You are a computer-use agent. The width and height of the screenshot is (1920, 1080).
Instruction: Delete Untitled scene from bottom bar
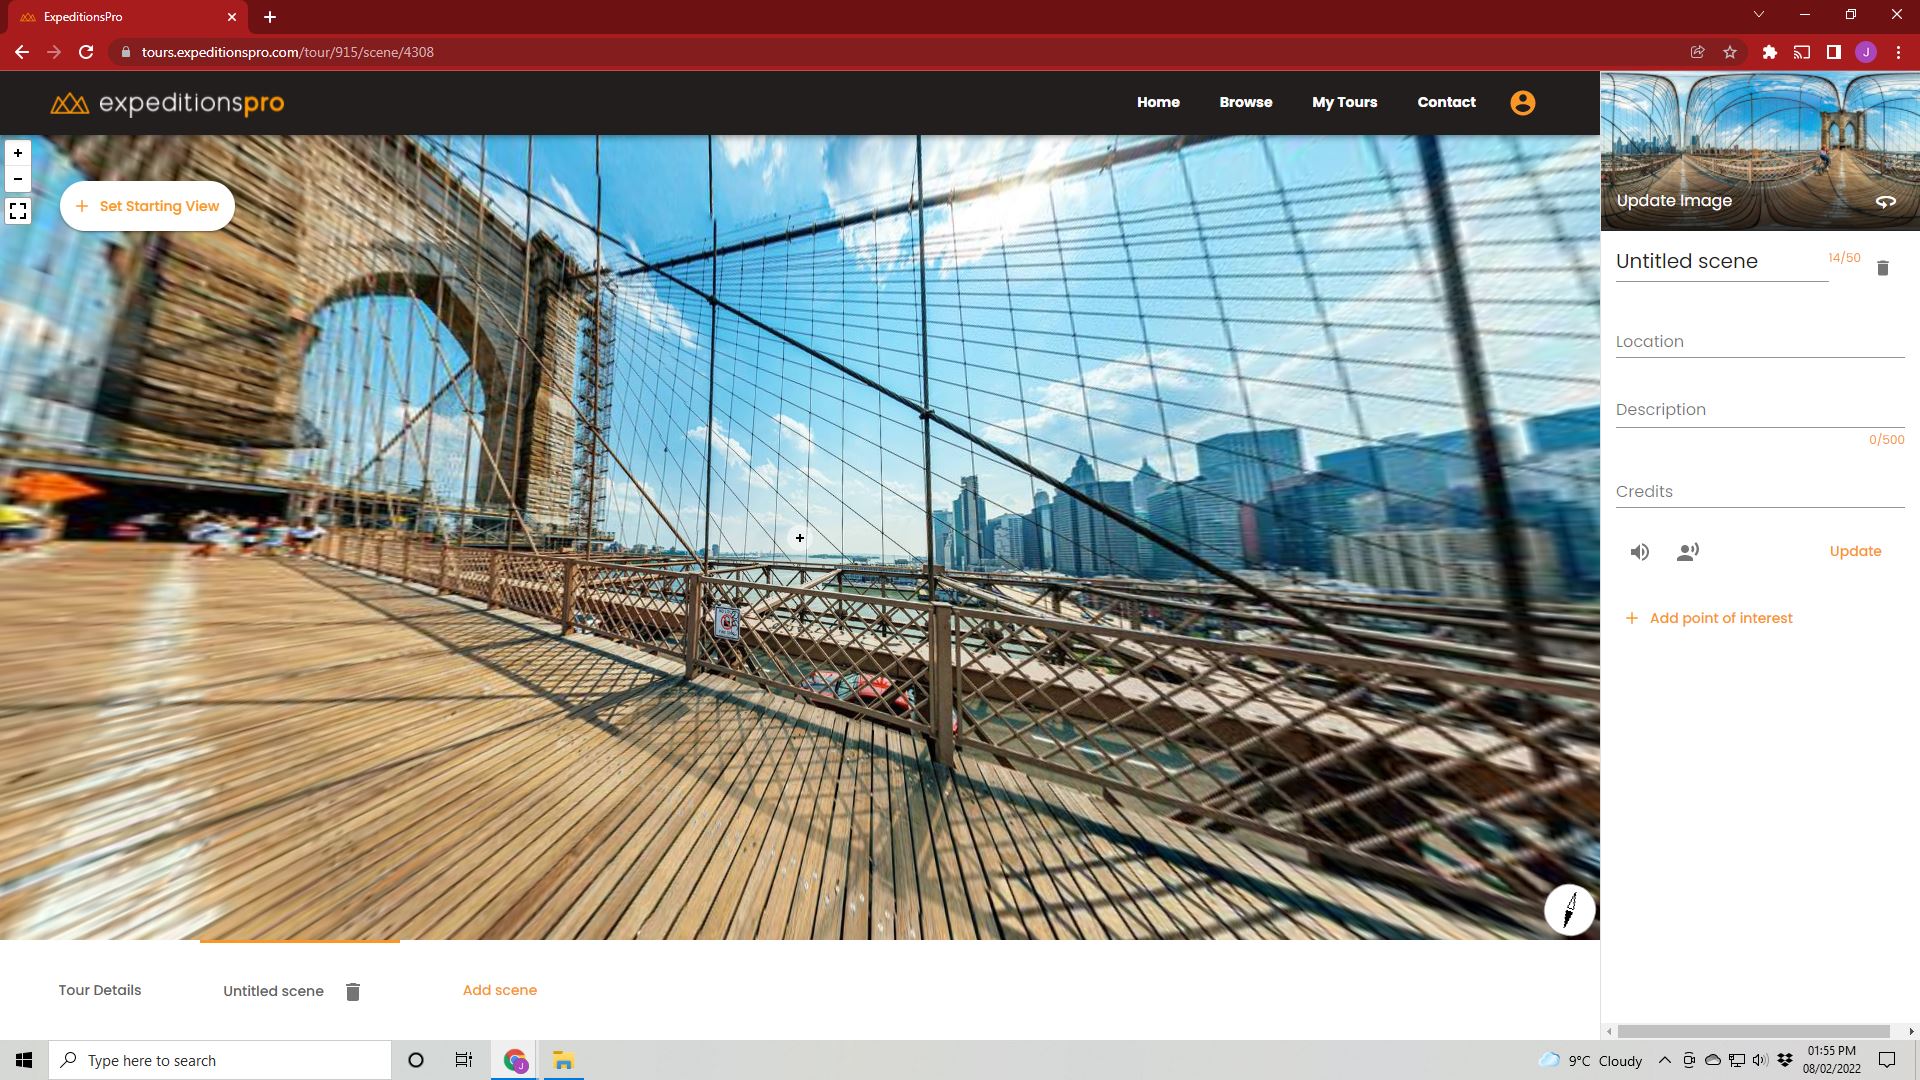pyautogui.click(x=352, y=992)
